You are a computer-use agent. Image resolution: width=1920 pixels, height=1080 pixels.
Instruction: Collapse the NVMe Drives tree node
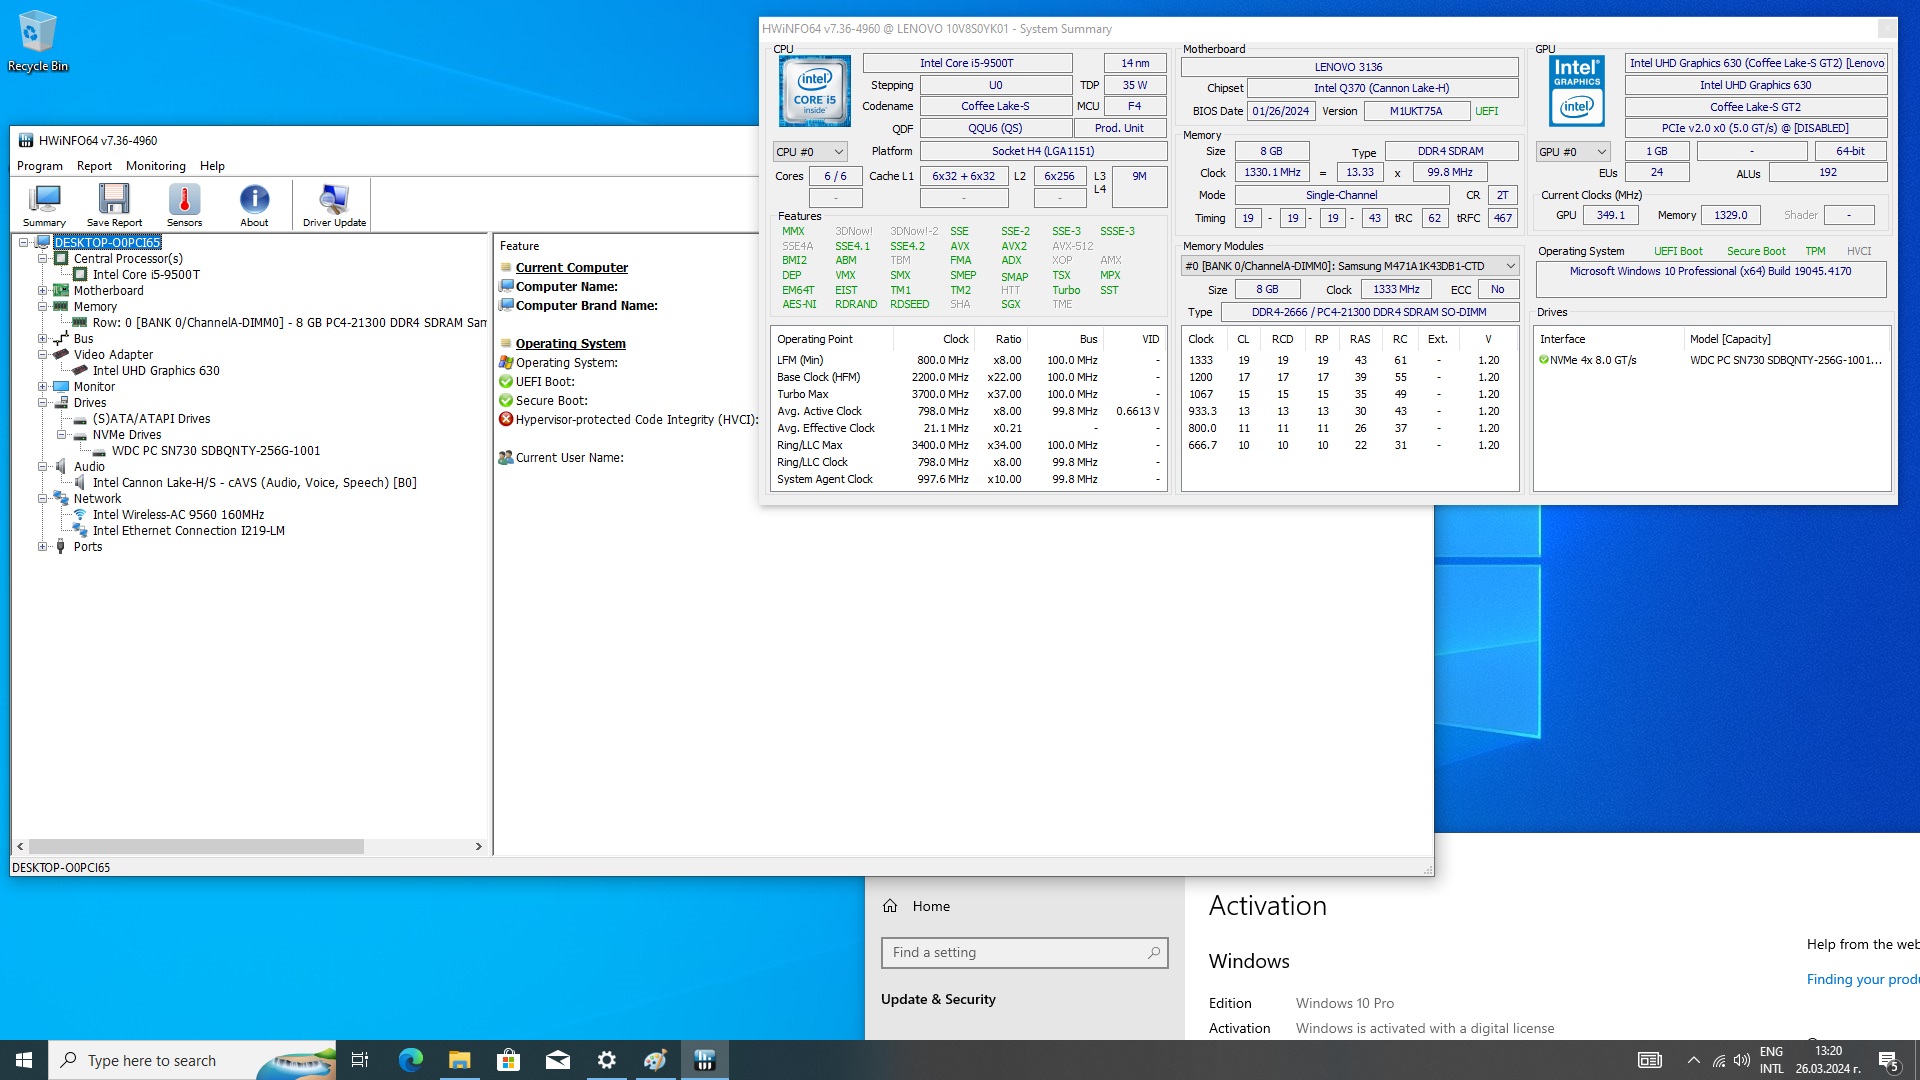61,435
